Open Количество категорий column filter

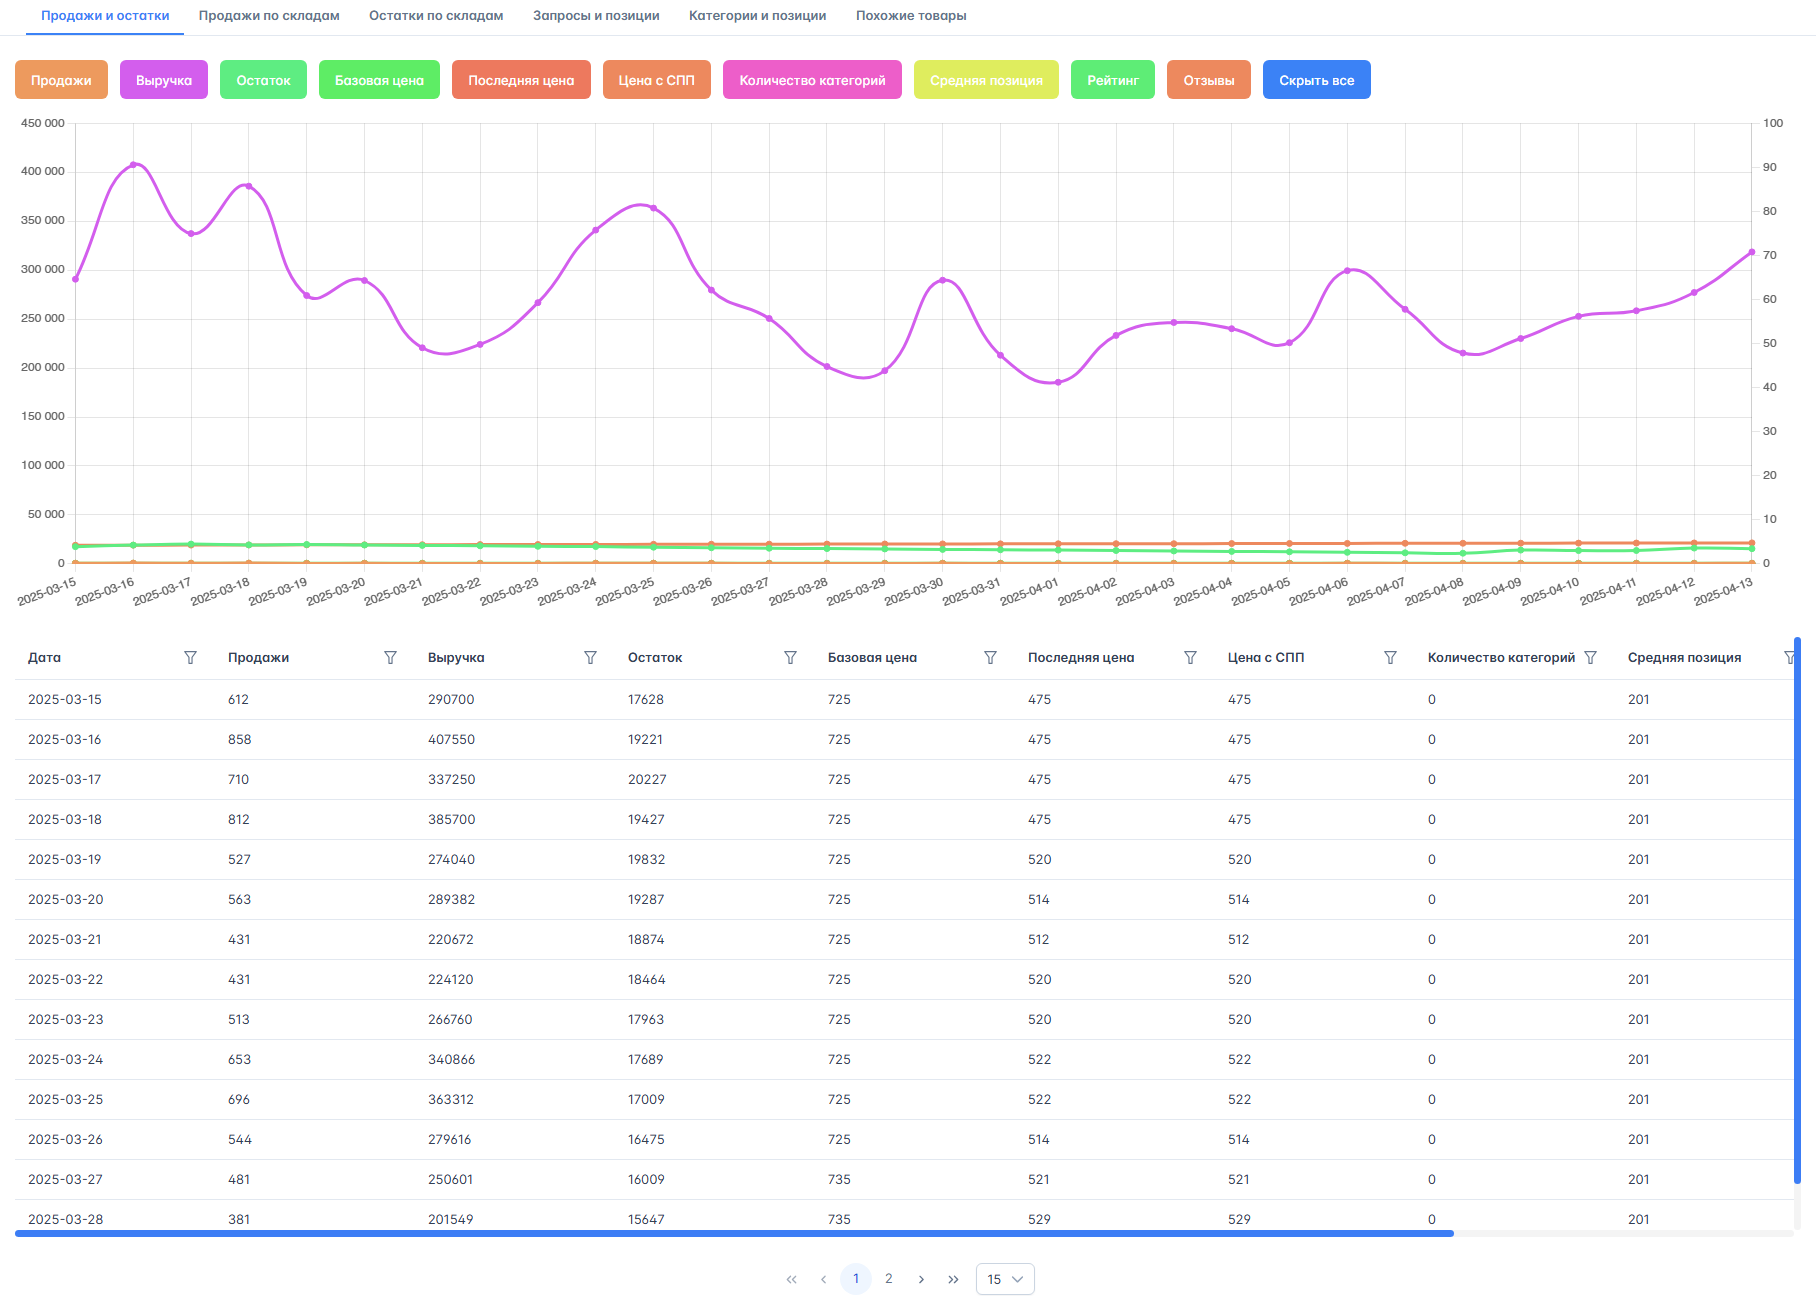click(x=1590, y=657)
